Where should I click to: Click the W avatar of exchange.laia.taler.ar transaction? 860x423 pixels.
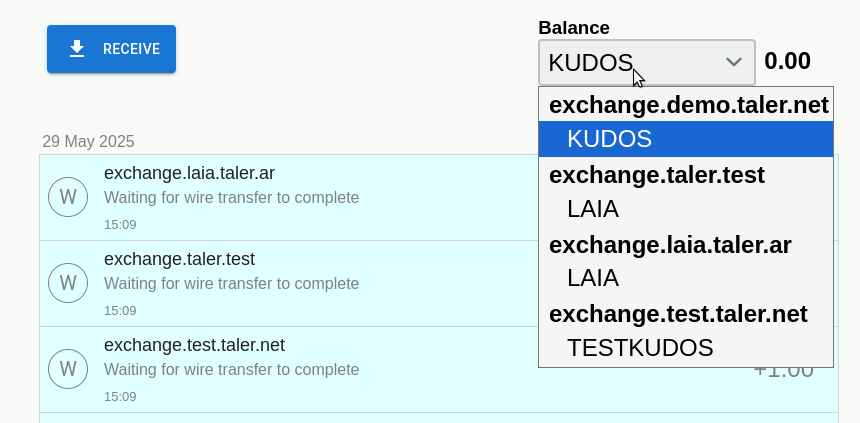[x=68, y=197]
